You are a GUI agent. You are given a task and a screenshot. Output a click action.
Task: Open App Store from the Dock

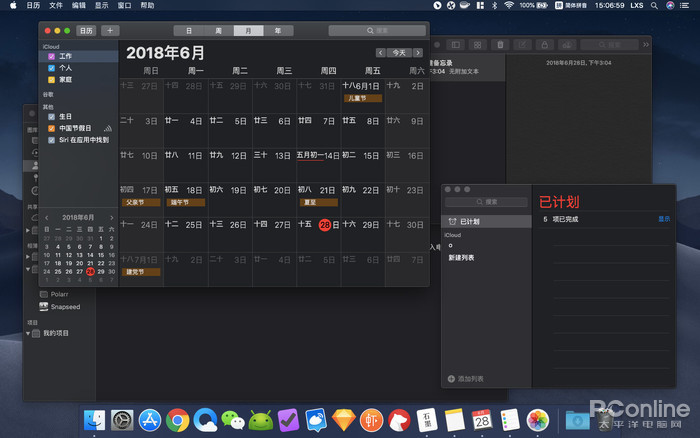coord(150,420)
